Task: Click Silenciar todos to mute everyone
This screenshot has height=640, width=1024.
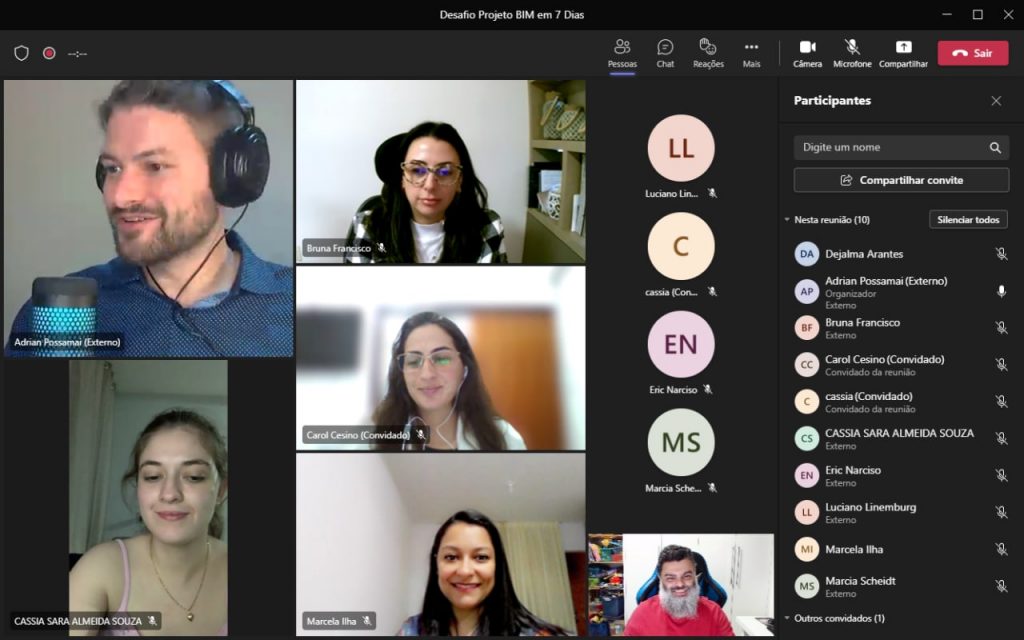Action: point(968,219)
